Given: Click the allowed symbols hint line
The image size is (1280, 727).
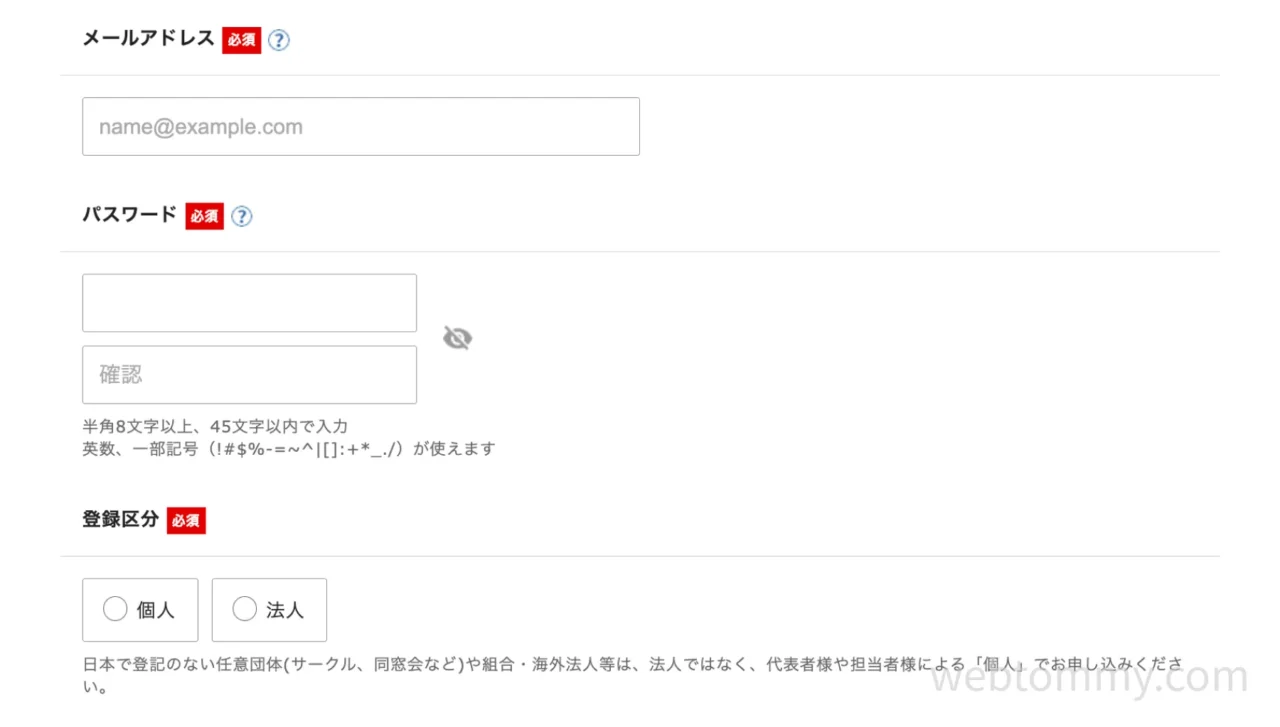Looking at the screenshot, I should (288, 449).
